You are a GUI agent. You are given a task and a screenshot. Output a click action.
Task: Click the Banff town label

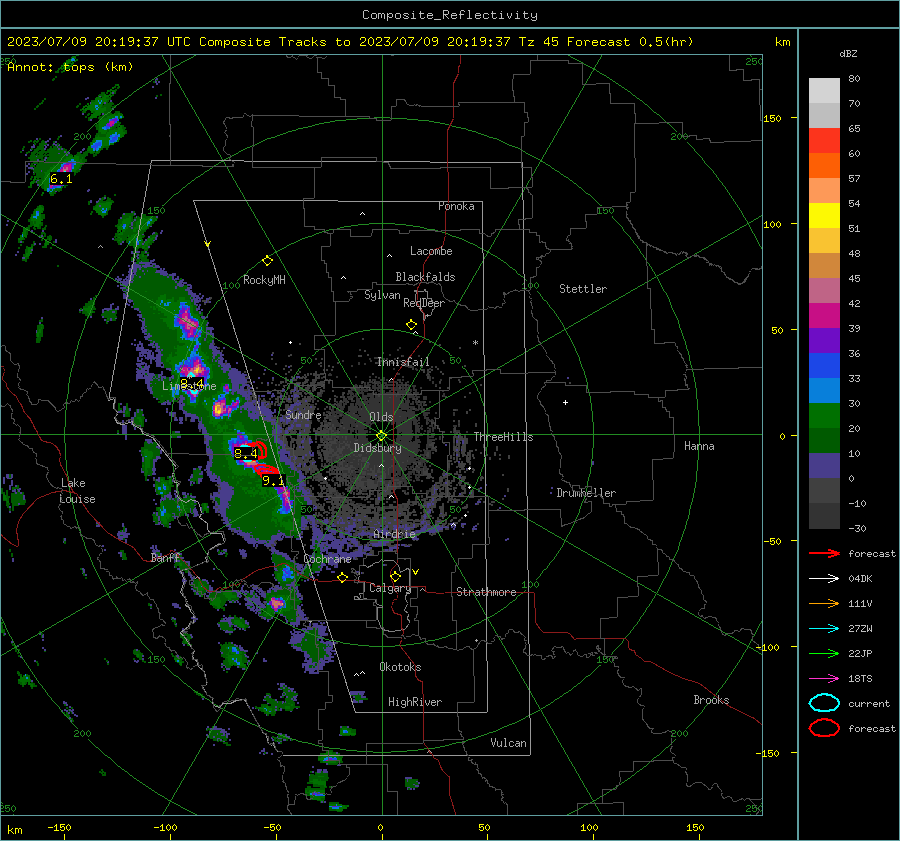click(x=165, y=557)
